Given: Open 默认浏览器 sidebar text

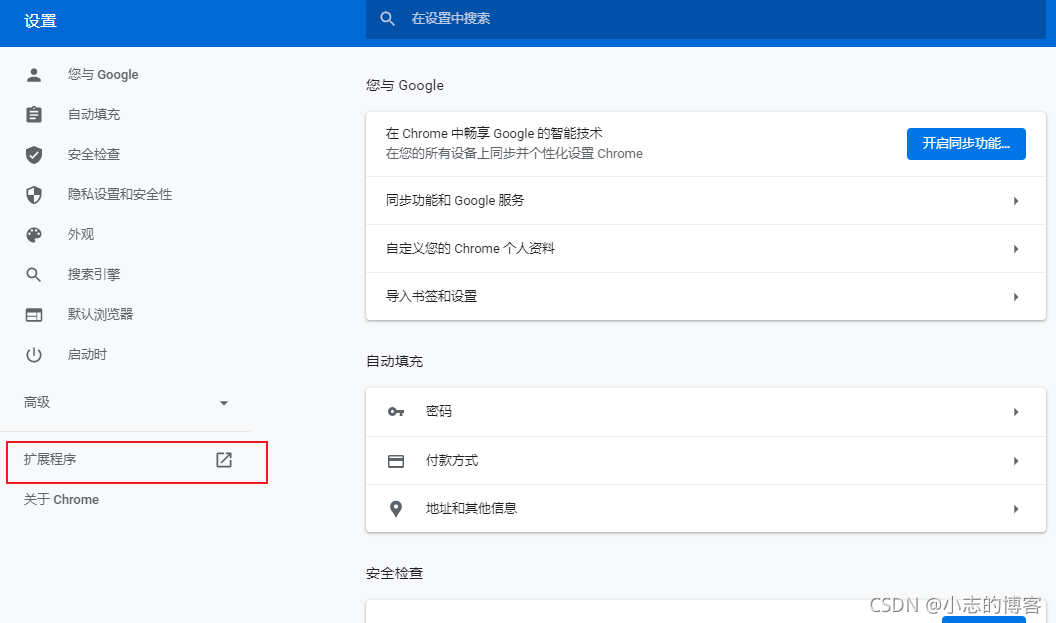Looking at the screenshot, I should click(x=100, y=315).
